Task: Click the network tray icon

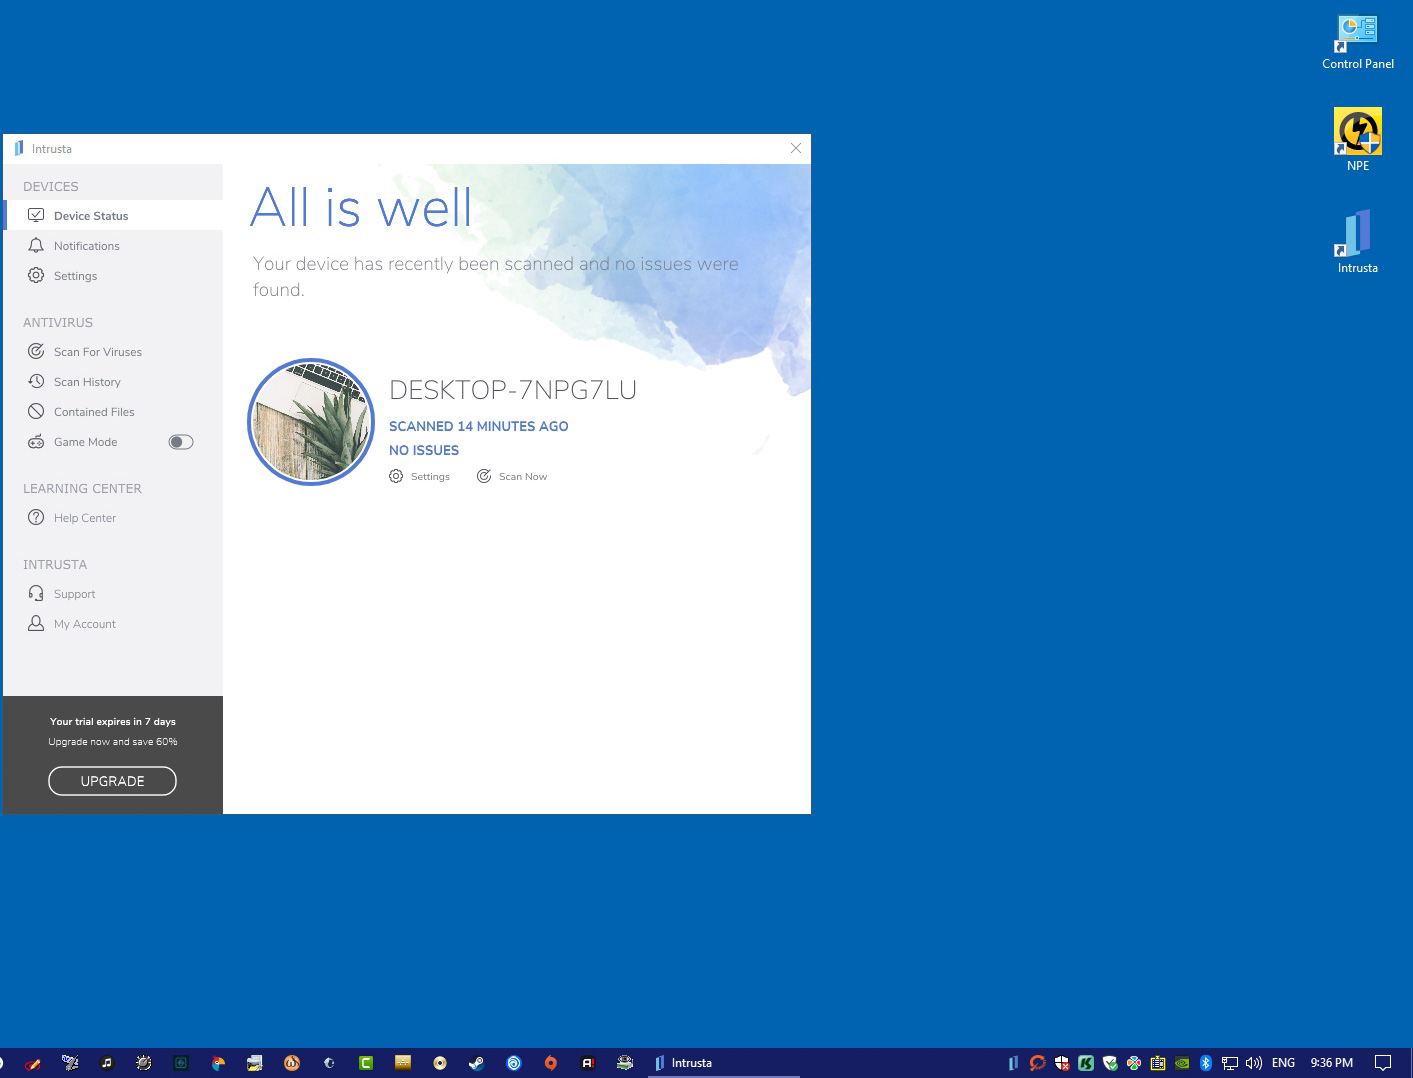Action: tap(1230, 1063)
